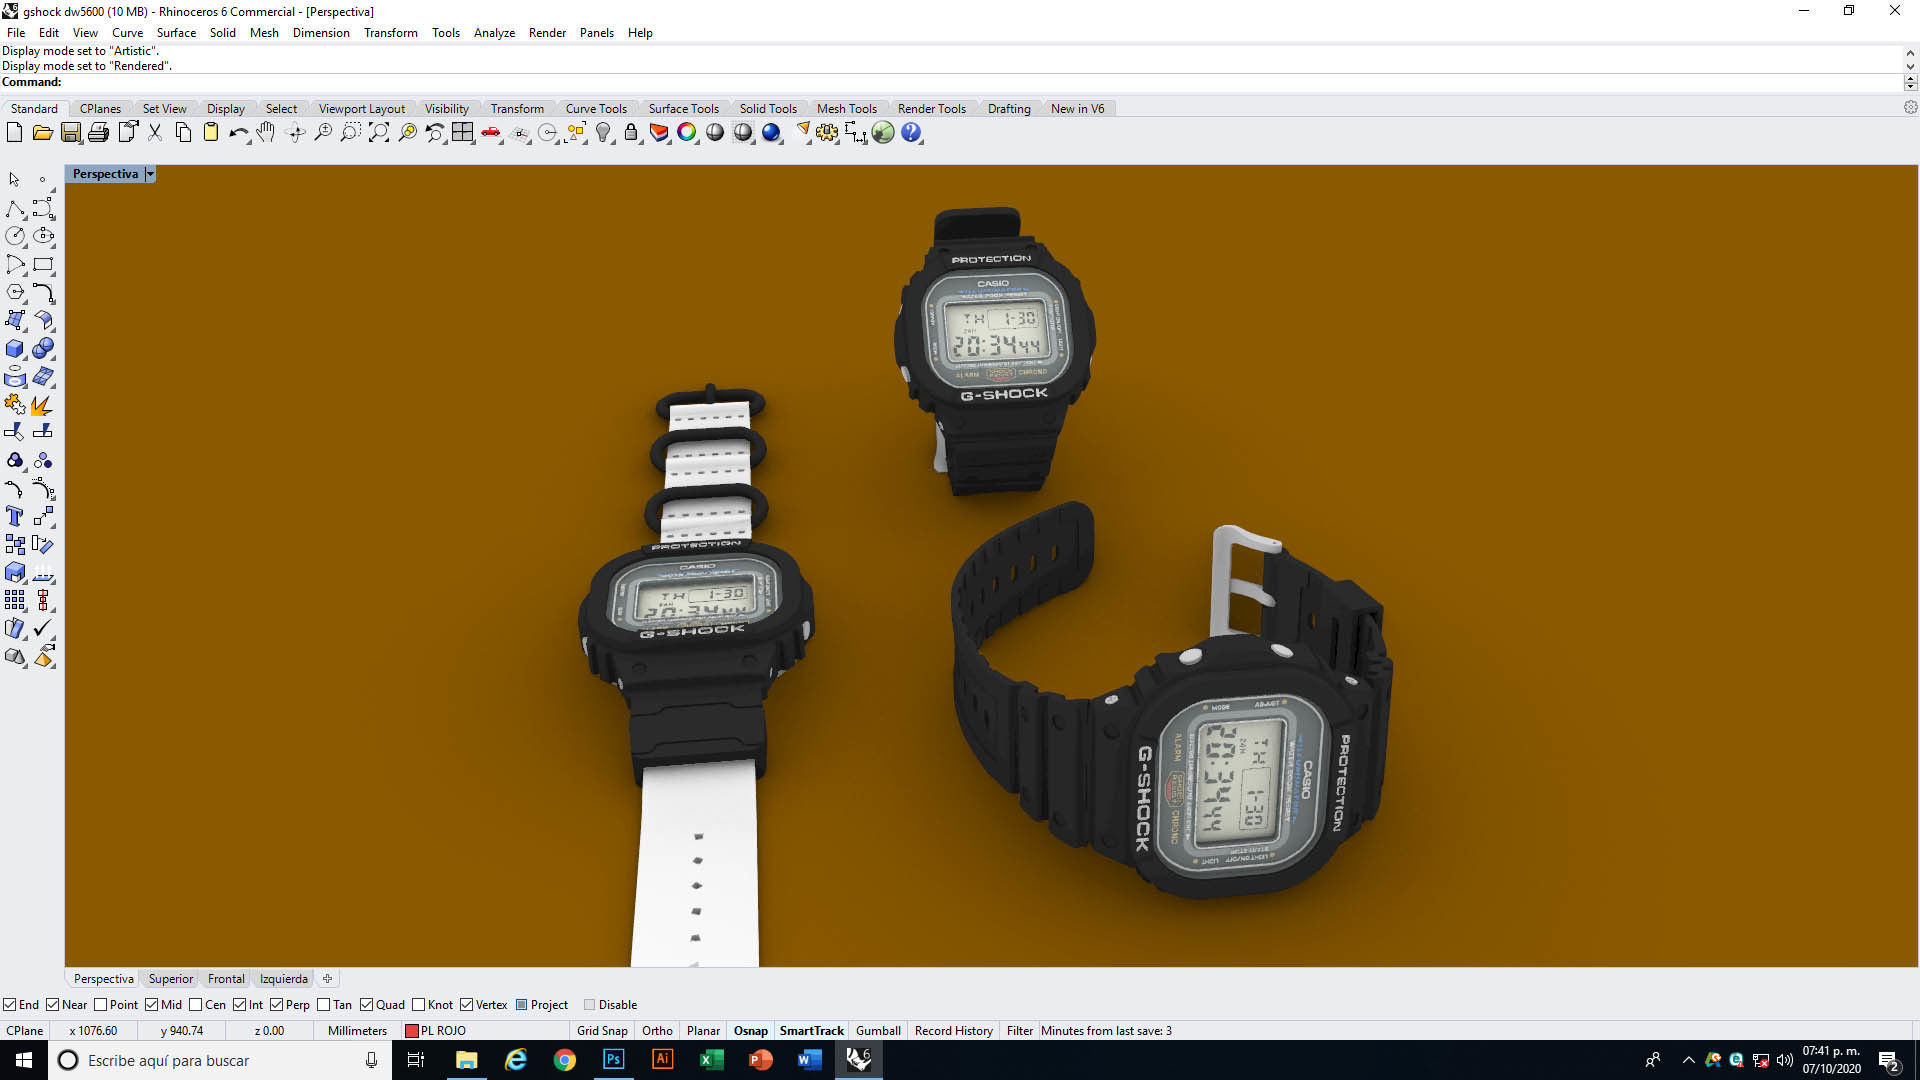Select the Circle tool in left sidebar
Screen dimensions: 1920x1080
coord(15,237)
